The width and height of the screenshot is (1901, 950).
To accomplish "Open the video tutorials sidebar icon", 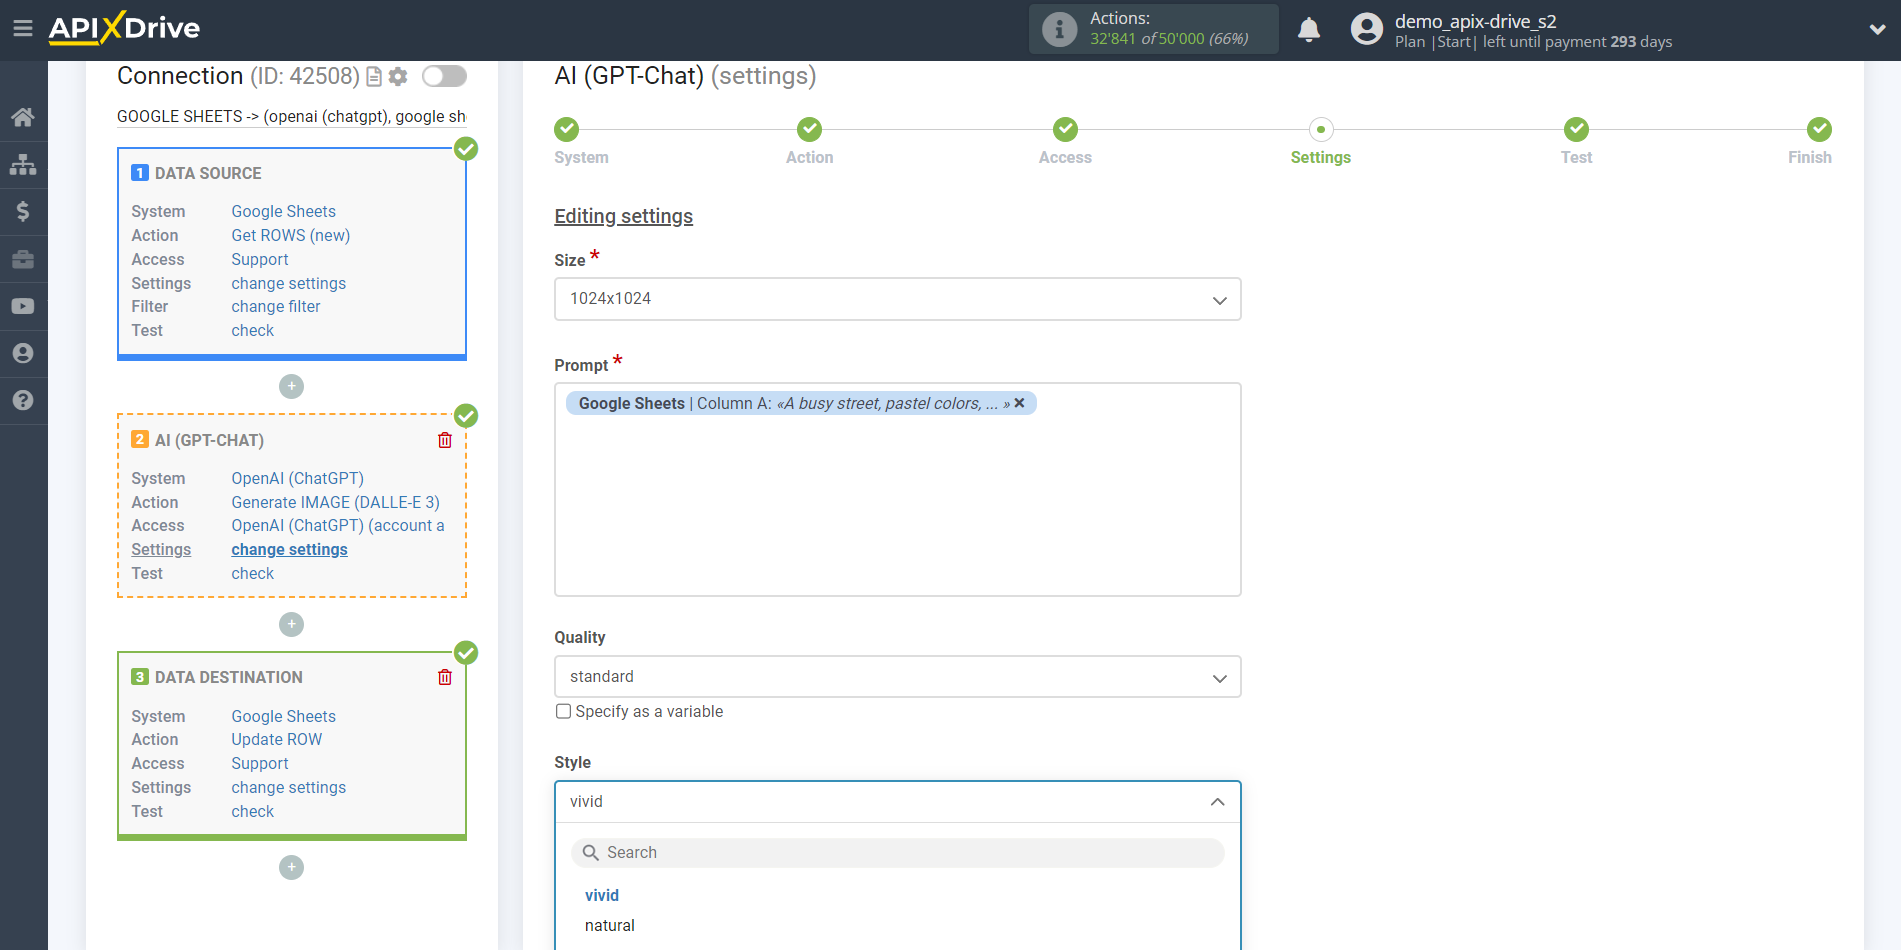I will point(23,306).
